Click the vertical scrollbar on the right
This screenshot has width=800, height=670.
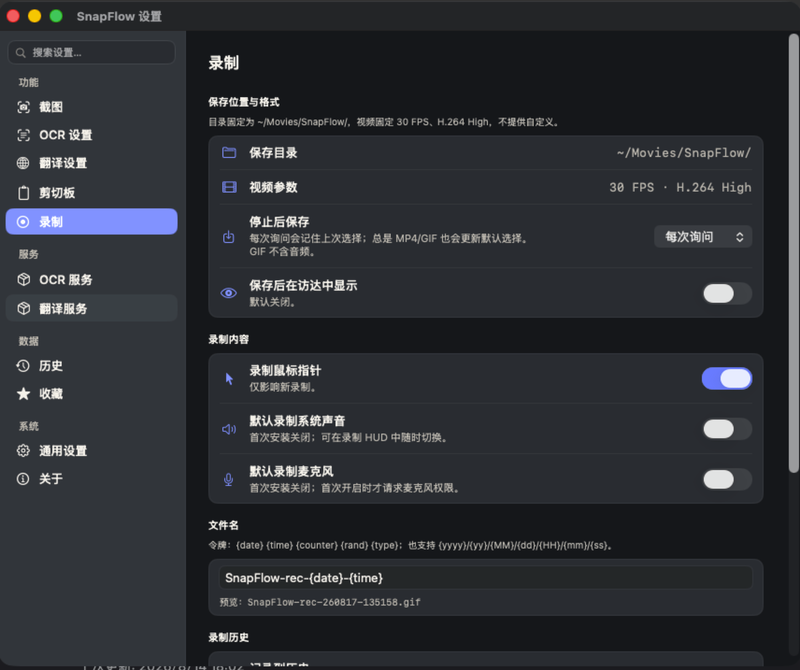click(793, 253)
